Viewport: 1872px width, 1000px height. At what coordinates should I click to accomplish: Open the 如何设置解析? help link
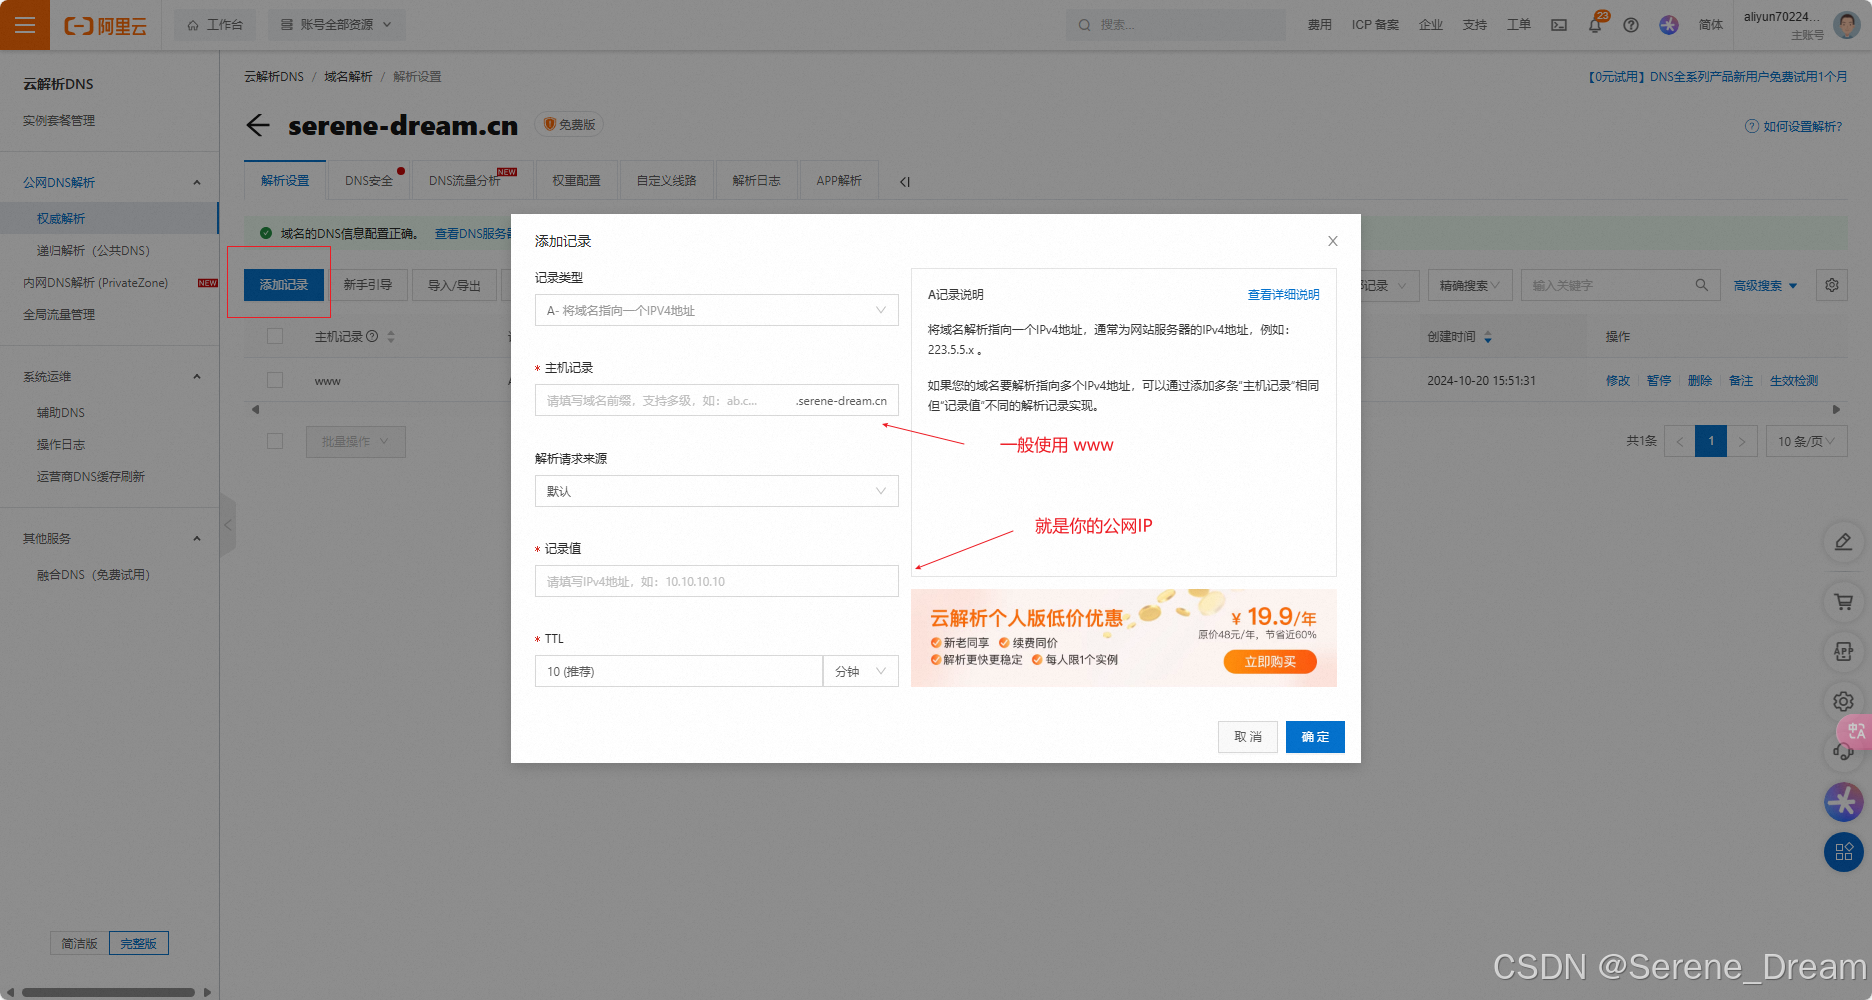(1793, 126)
